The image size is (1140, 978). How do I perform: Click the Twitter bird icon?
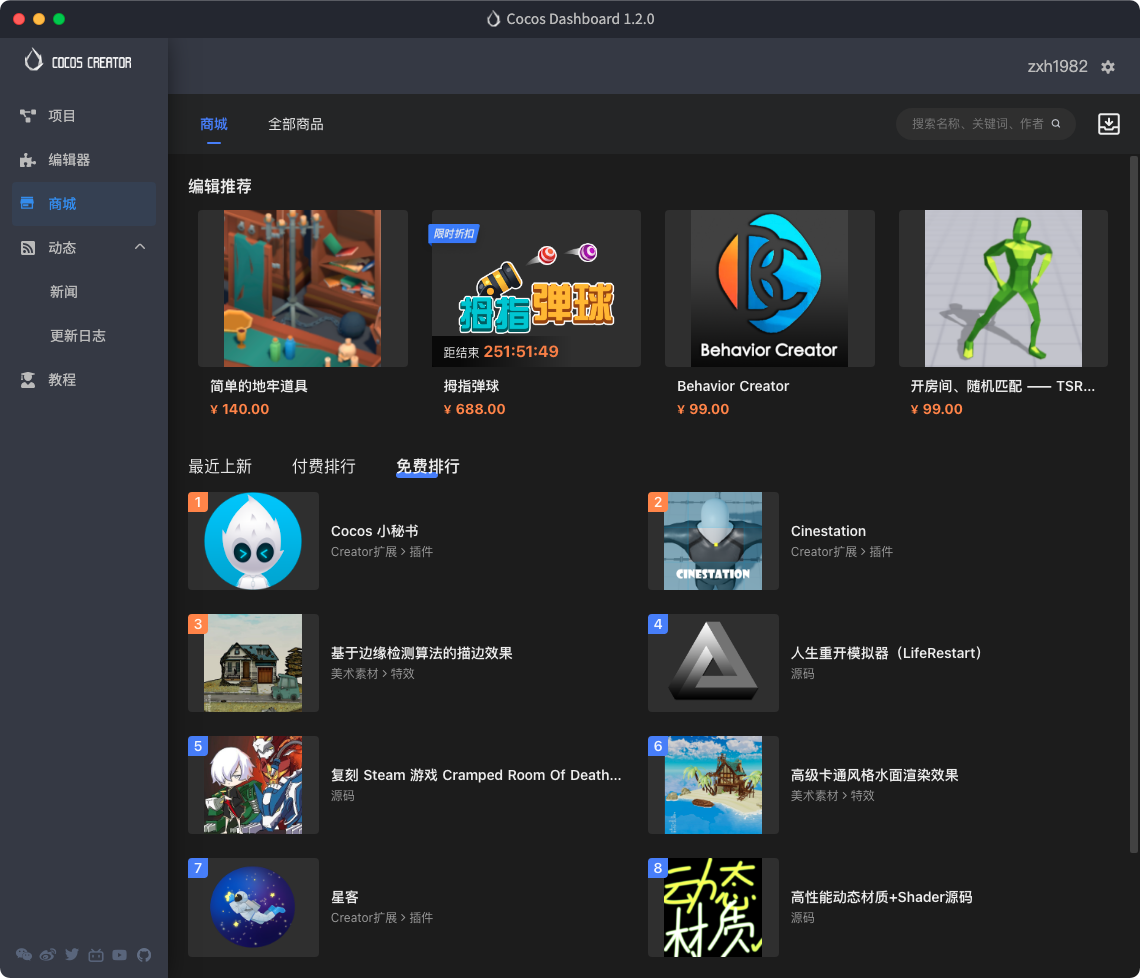point(72,955)
